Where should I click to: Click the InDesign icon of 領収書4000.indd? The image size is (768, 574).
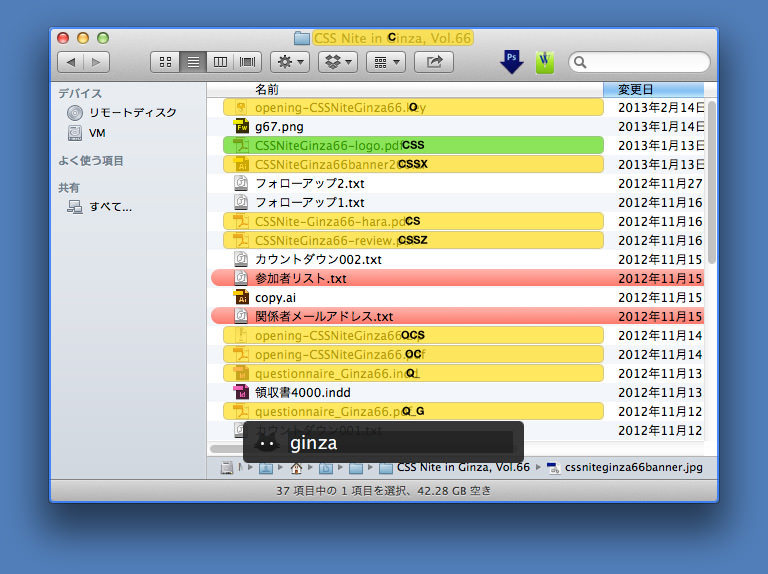point(241,392)
